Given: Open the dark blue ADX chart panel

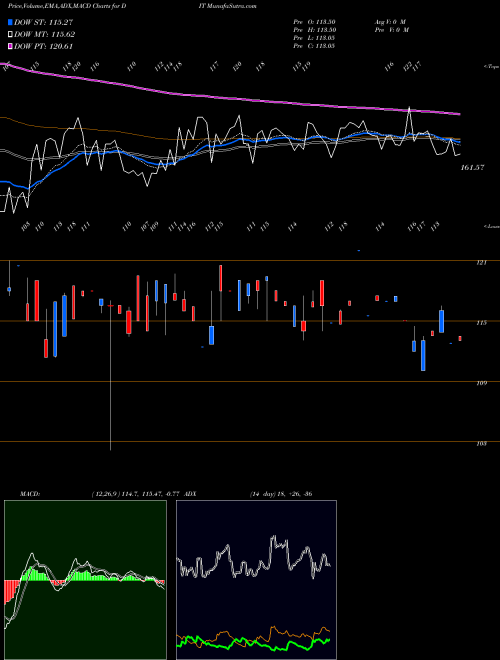Looking at the screenshot, I should tap(256, 580).
